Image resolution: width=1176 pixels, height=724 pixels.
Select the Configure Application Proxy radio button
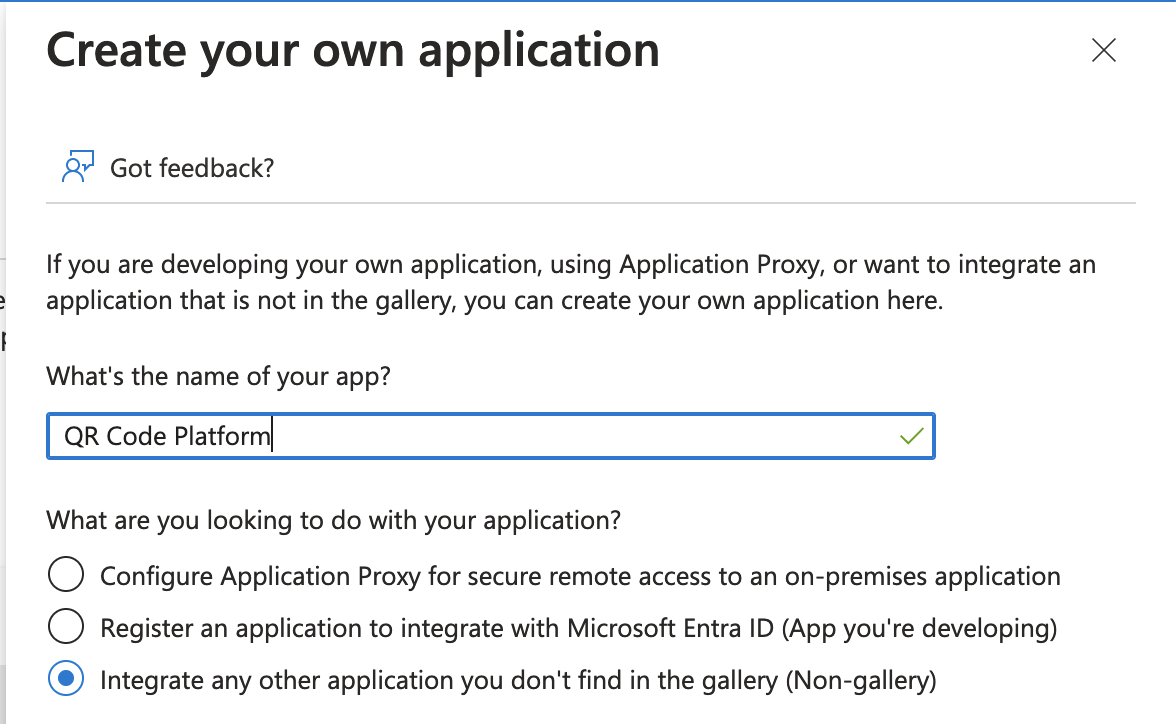[x=66, y=575]
